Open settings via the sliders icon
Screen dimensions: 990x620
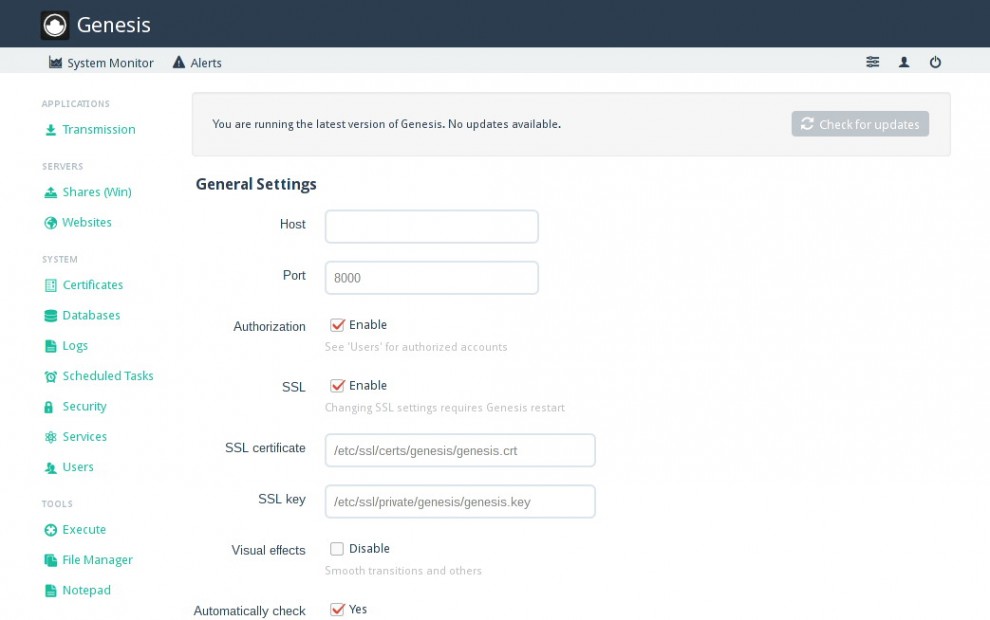[x=872, y=62]
